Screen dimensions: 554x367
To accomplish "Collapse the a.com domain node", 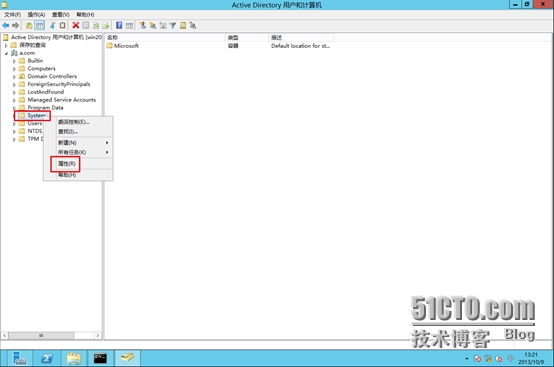I will point(6,53).
